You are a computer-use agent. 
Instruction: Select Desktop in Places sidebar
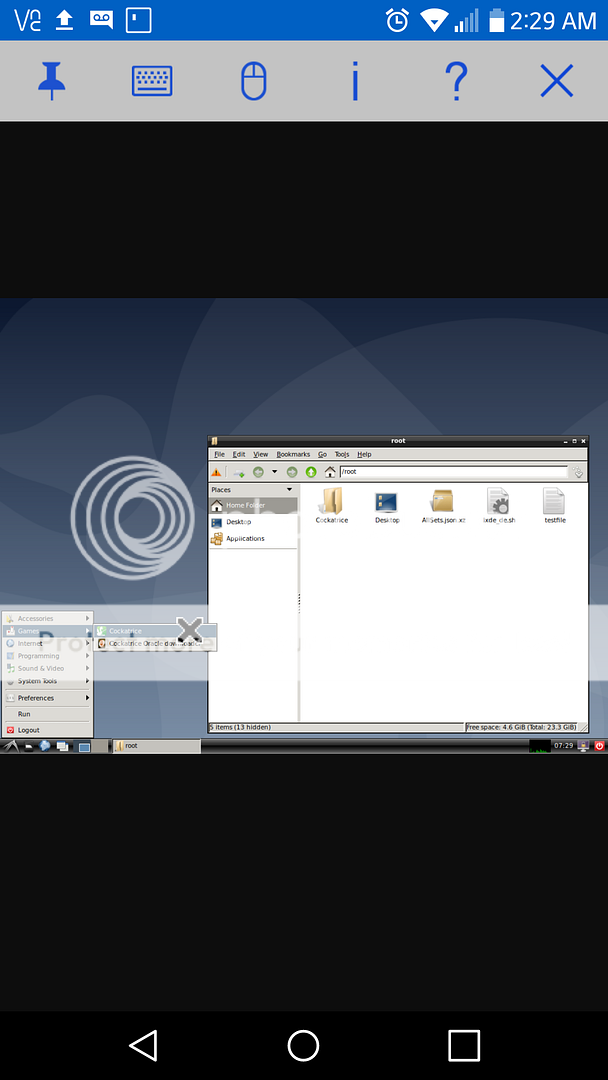(x=253, y=522)
